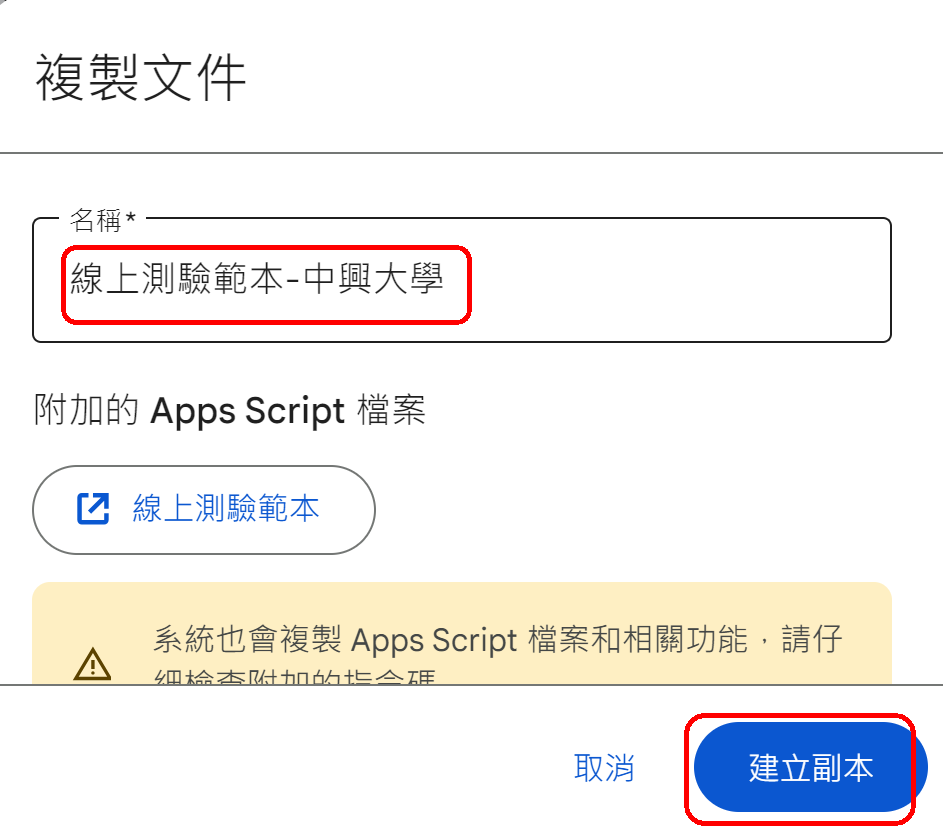Screen dimensions: 943x830
Task: Click the 名稱* field label
Action: 96,221
